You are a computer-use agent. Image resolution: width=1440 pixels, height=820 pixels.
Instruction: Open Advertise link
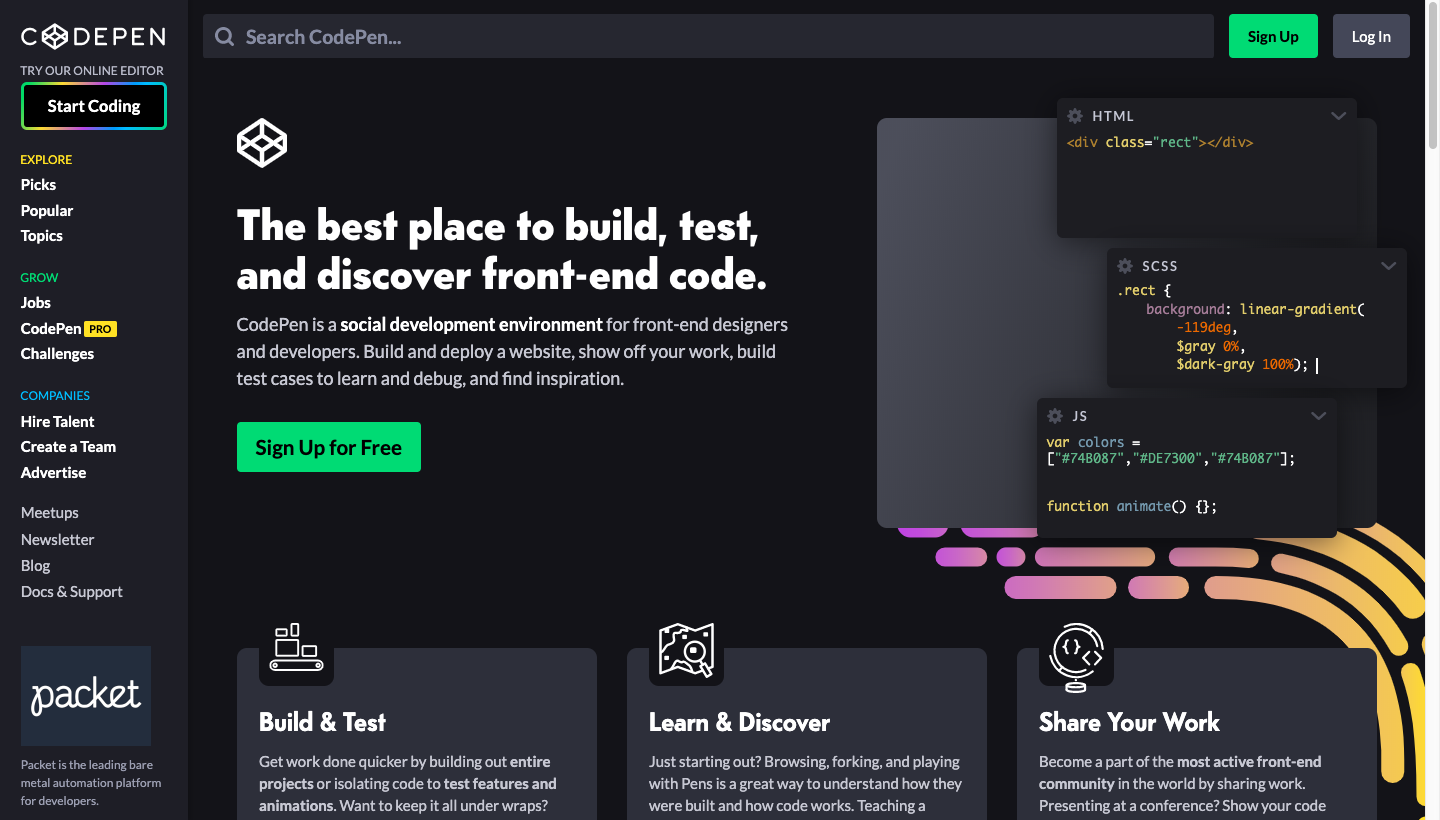(54, 473)
